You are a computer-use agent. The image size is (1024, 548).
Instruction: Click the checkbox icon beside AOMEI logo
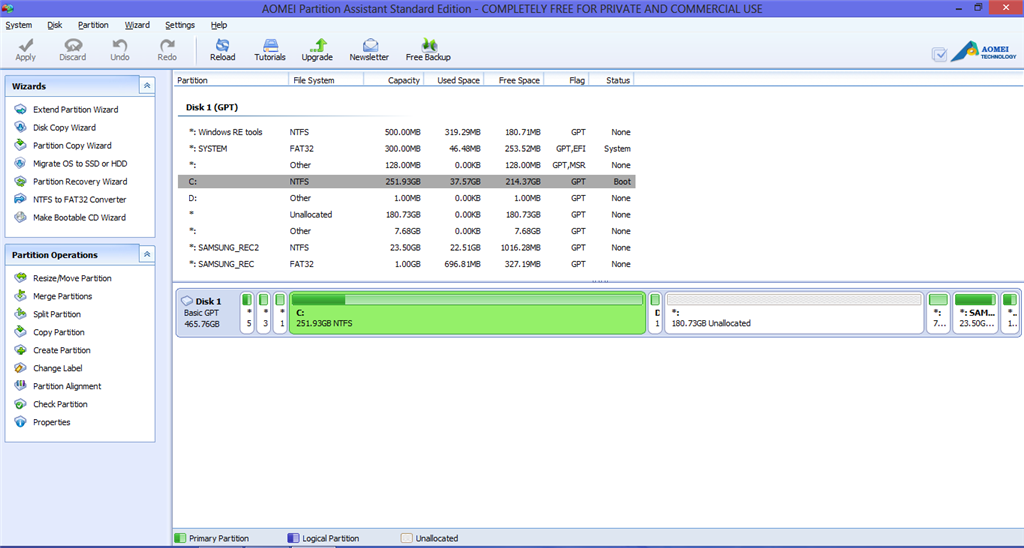click(939, 55)
